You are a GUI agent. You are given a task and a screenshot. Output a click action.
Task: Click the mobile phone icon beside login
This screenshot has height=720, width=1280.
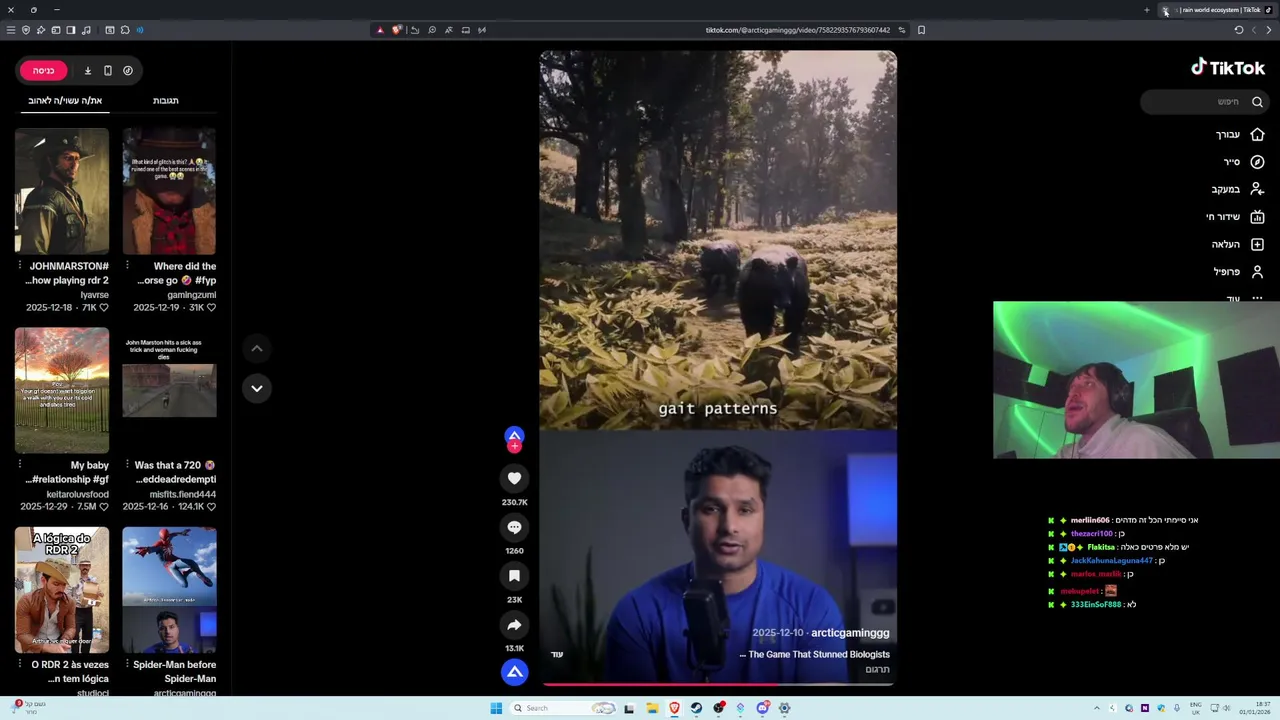pyautogui.click(x=108, y=70)
